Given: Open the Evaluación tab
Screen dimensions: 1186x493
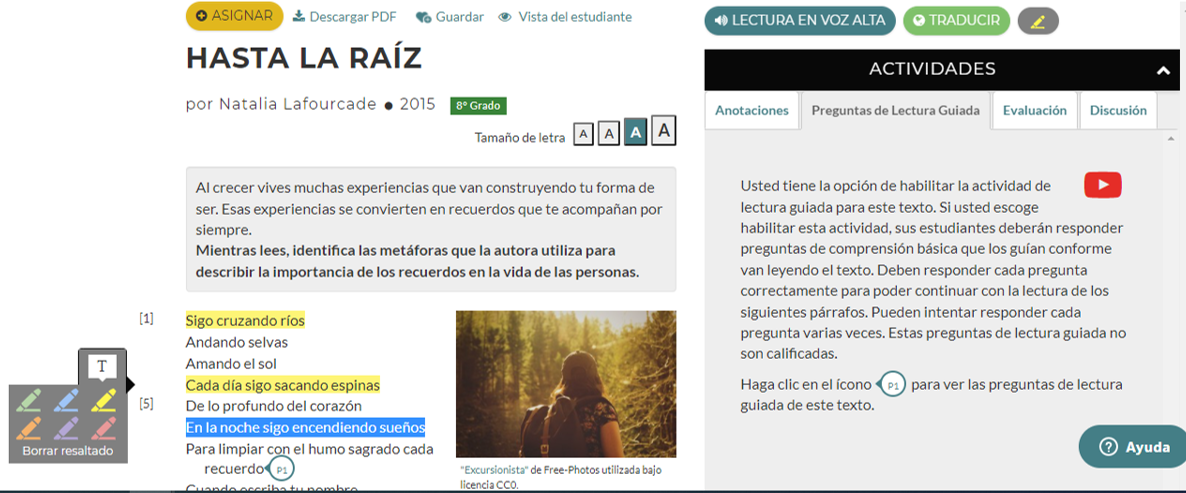Looking at the screenshot, I should [1035, 110].
